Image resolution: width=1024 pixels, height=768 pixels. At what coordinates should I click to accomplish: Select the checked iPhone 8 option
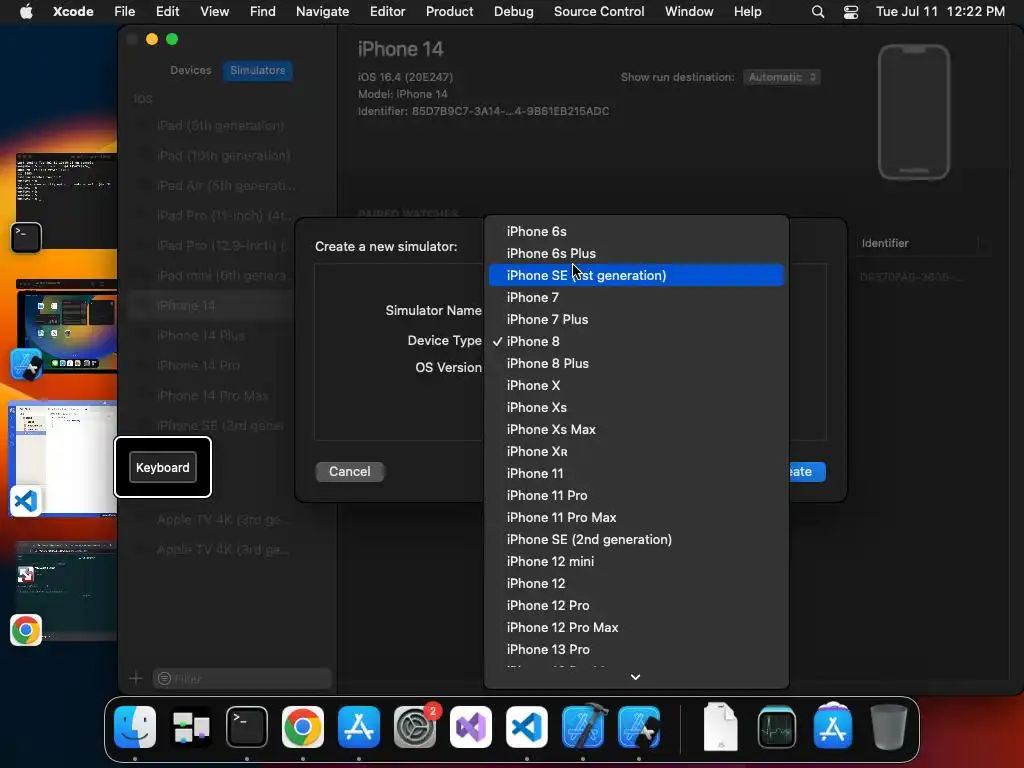click(636, 342)
